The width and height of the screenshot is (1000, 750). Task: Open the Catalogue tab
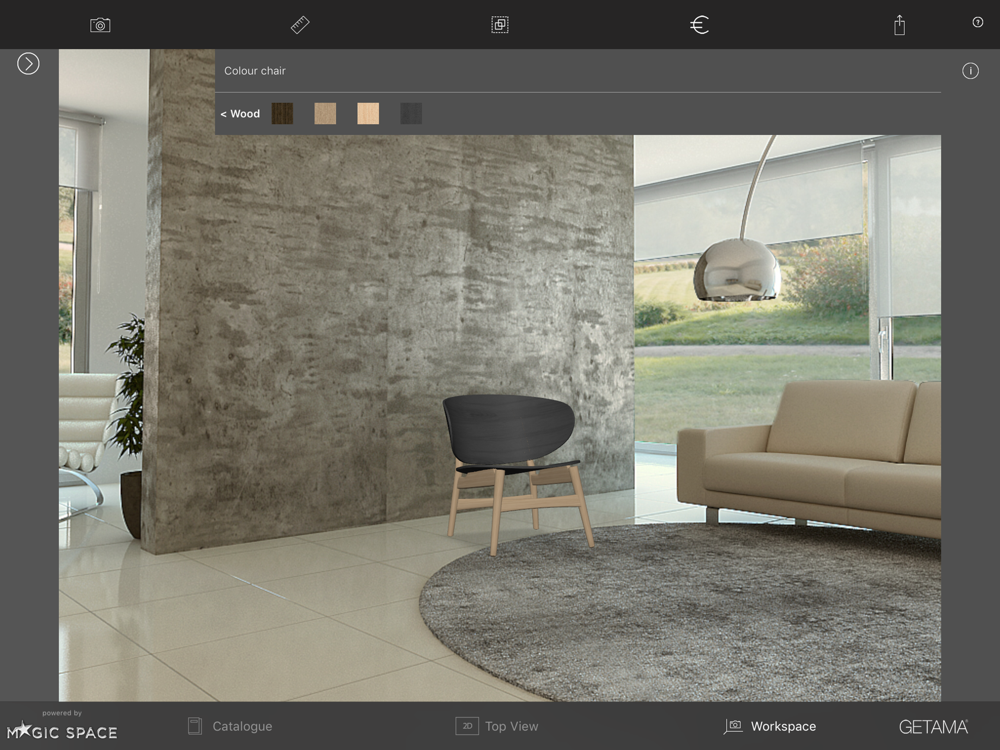(x=230, y=726)
